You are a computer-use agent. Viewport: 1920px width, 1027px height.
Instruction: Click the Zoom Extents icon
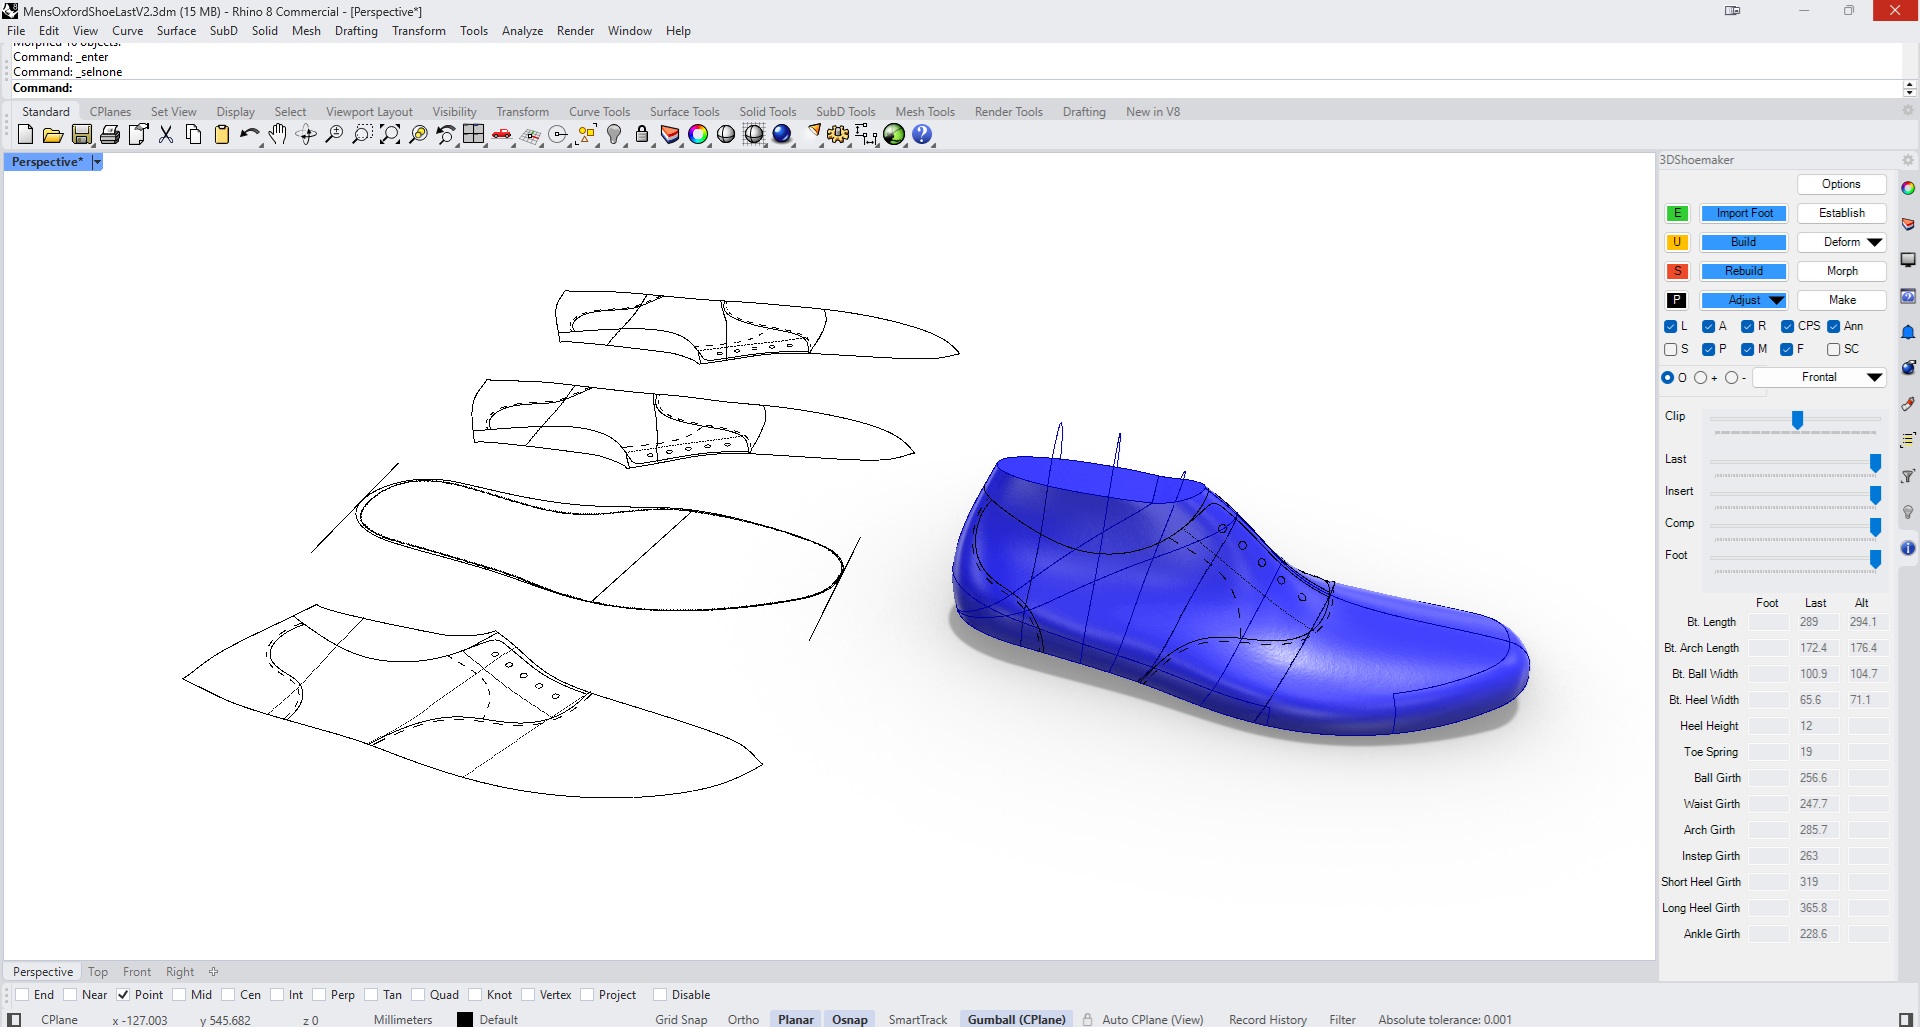coord(390,135)
